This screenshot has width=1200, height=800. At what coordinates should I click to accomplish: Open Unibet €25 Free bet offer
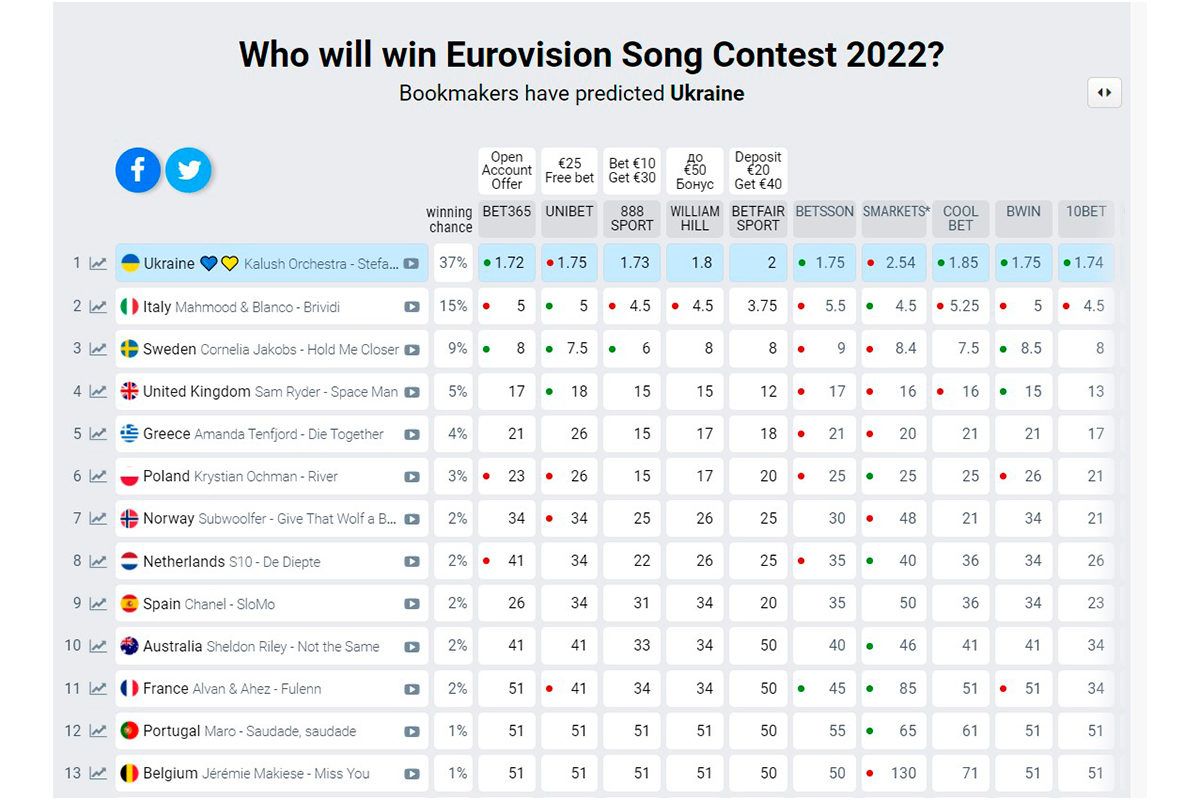569,171
